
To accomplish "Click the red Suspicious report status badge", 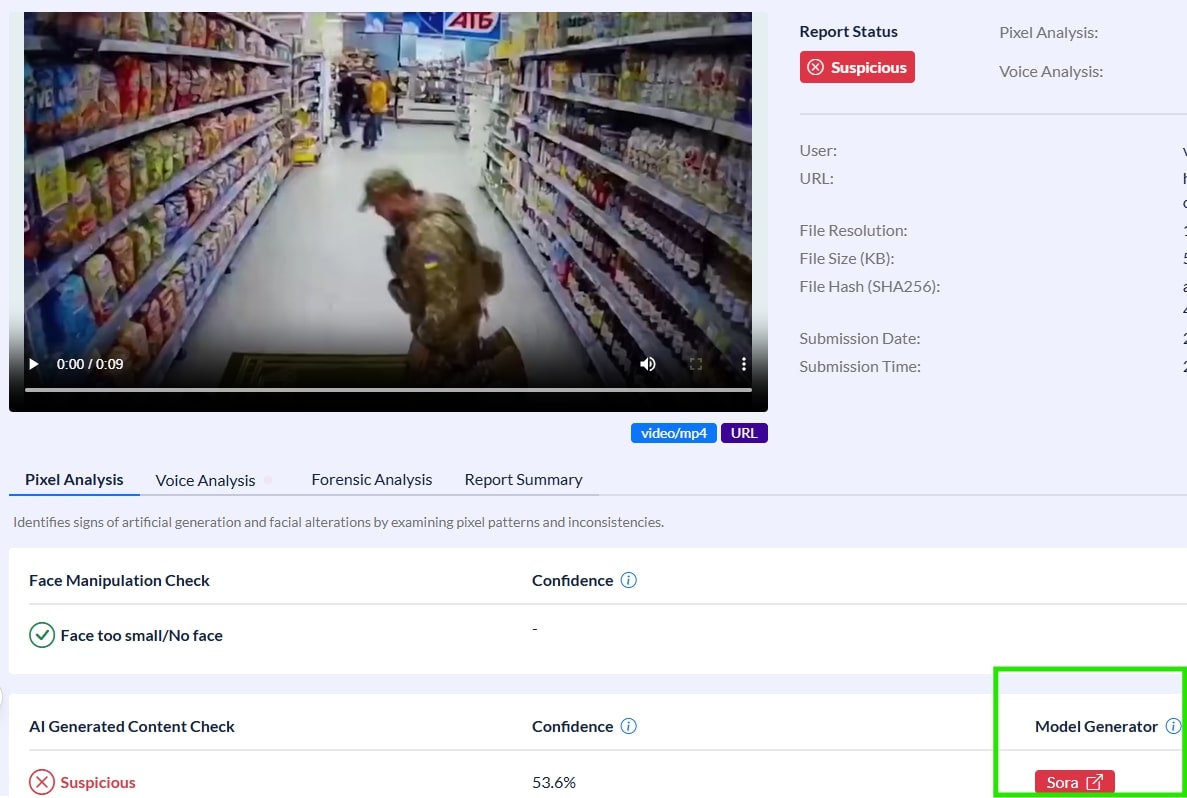I will pos(857,67).
